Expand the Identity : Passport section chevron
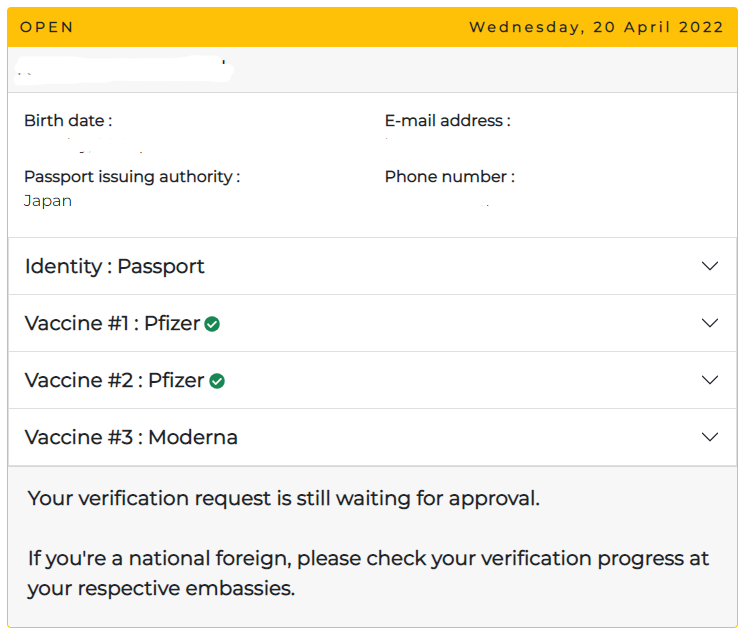Viewport: 746px width, 638px height. coord(710,266)
